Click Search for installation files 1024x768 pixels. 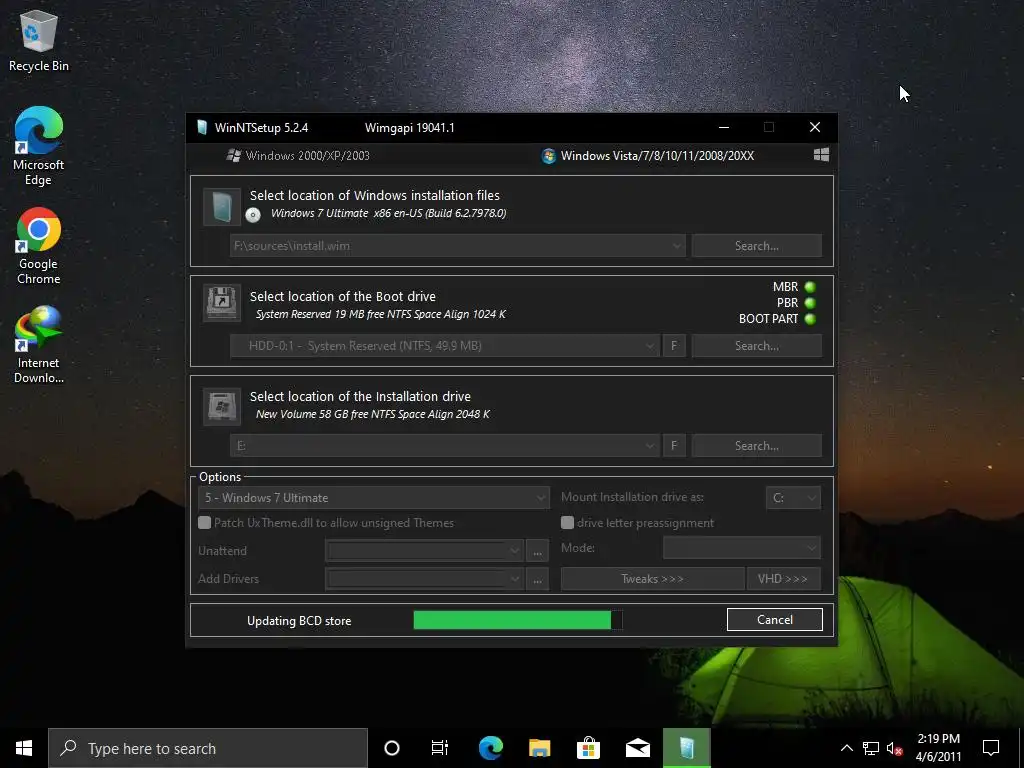pos(756,246)
